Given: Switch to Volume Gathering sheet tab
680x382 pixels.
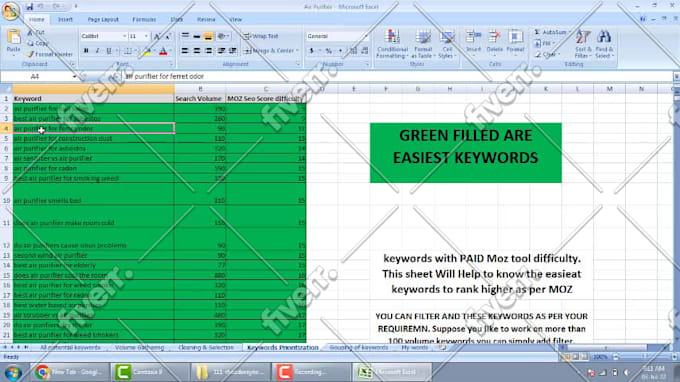Looking at the screenshot, I should (x=139, y=348).
